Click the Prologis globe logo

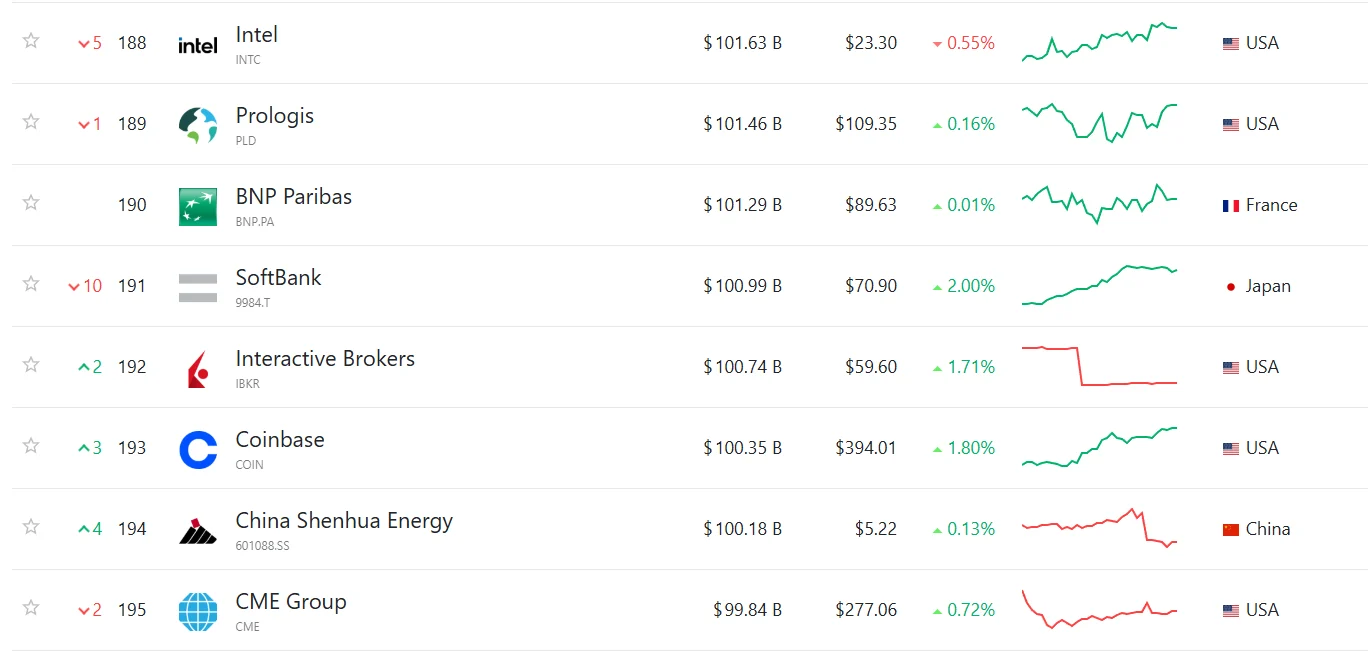point(197,125)
